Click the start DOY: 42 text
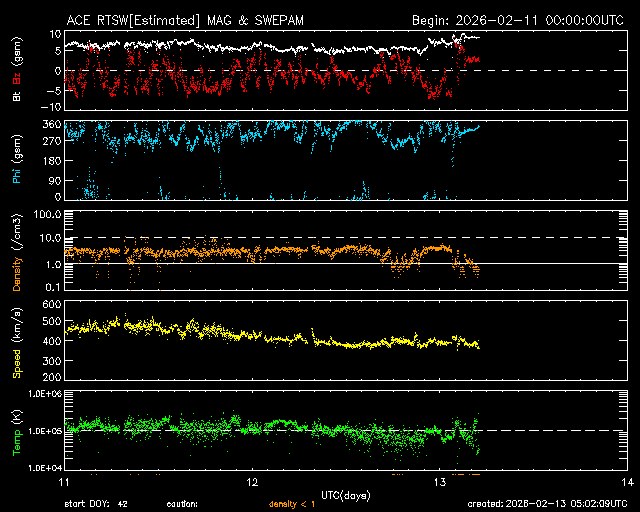This screenshot has width=640, height=512. (x=95, y=504)
